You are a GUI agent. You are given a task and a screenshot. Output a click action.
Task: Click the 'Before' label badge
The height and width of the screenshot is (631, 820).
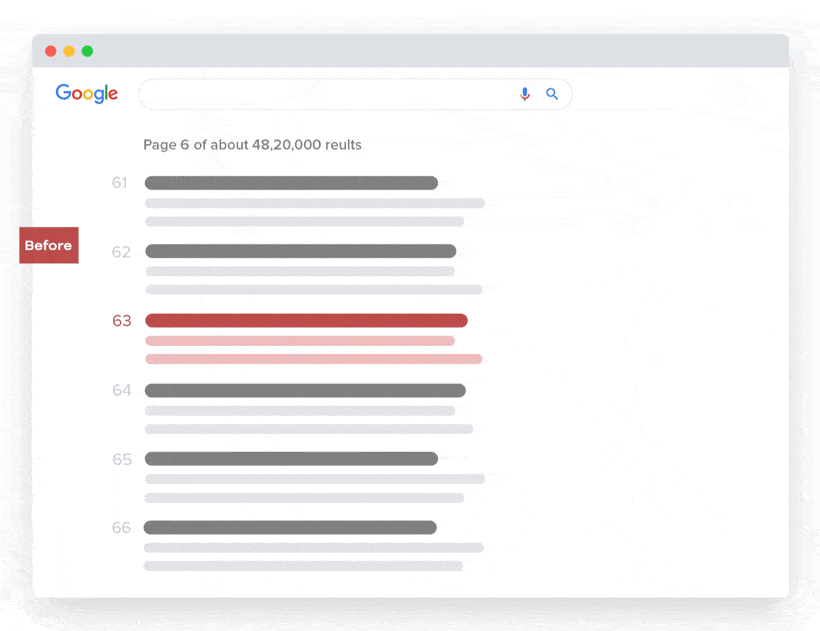click(48, 245)
